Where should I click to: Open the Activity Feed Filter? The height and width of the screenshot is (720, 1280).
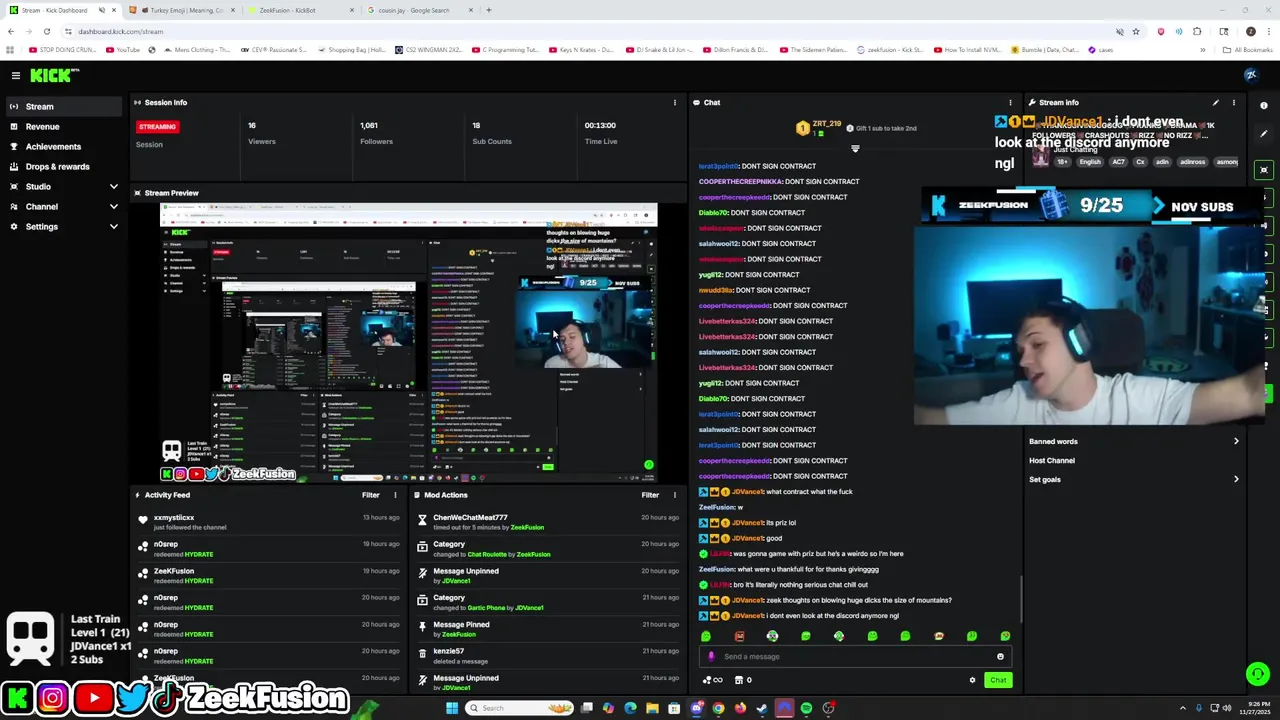[x=370, y=495]
